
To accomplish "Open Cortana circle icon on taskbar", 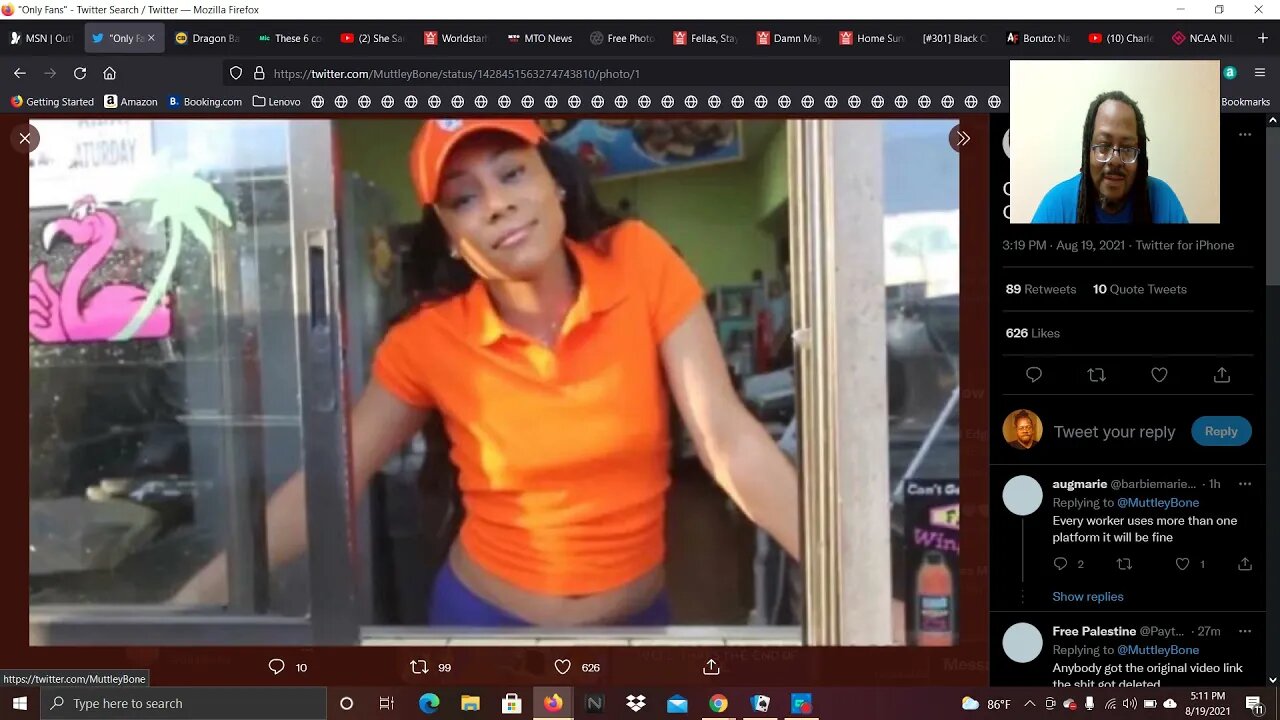I will 346,703.
